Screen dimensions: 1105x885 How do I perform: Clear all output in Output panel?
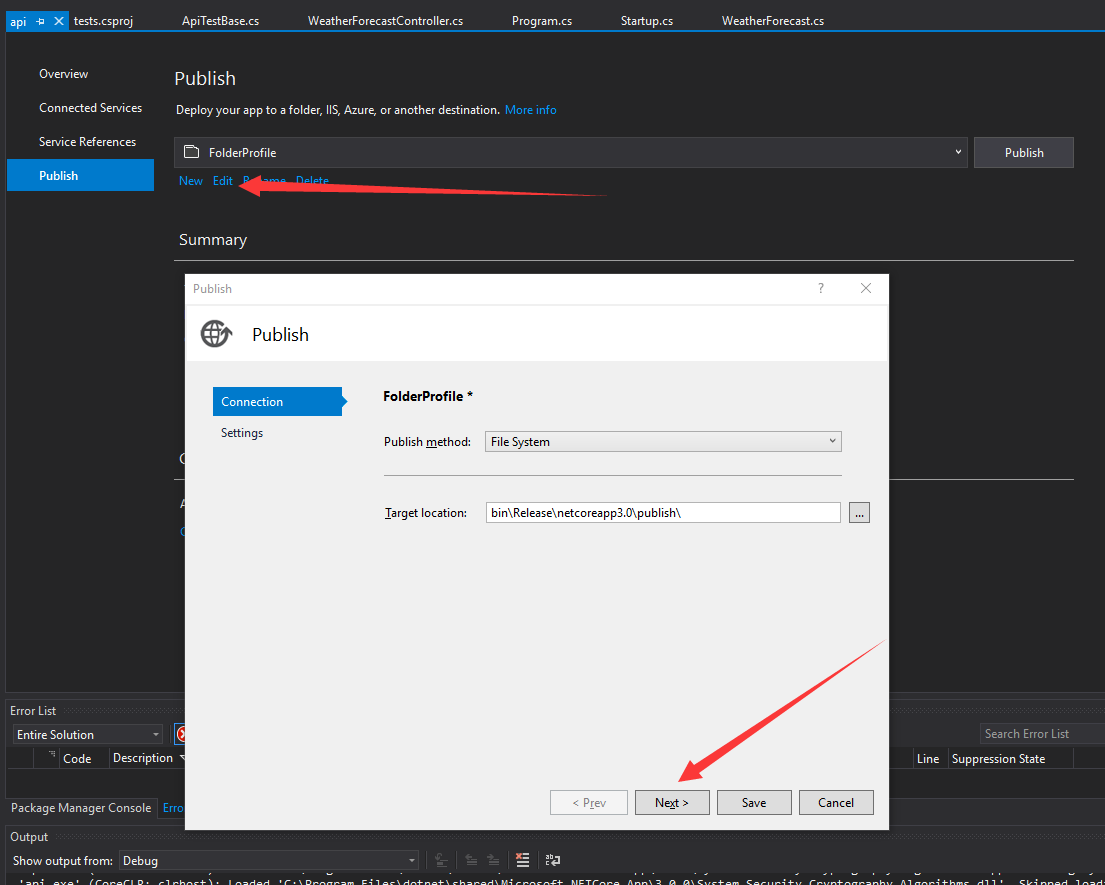(x=522, y=860)
